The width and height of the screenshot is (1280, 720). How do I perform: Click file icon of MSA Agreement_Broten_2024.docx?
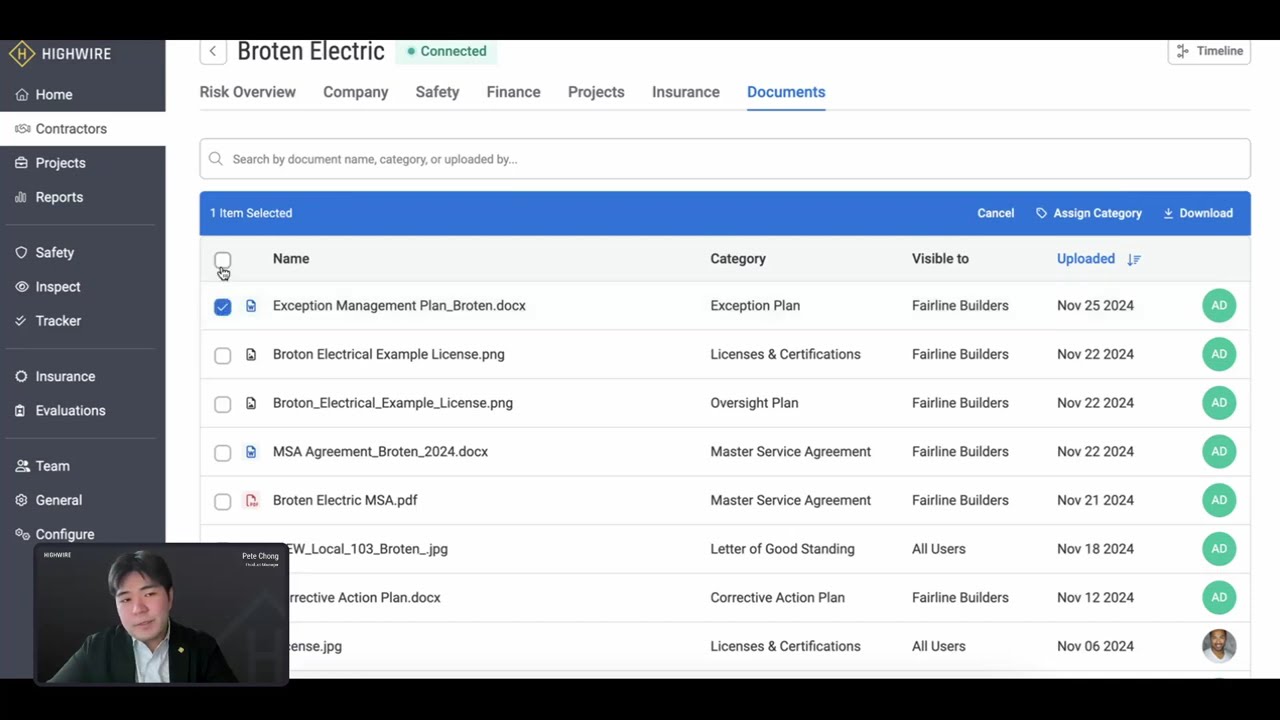251,452
